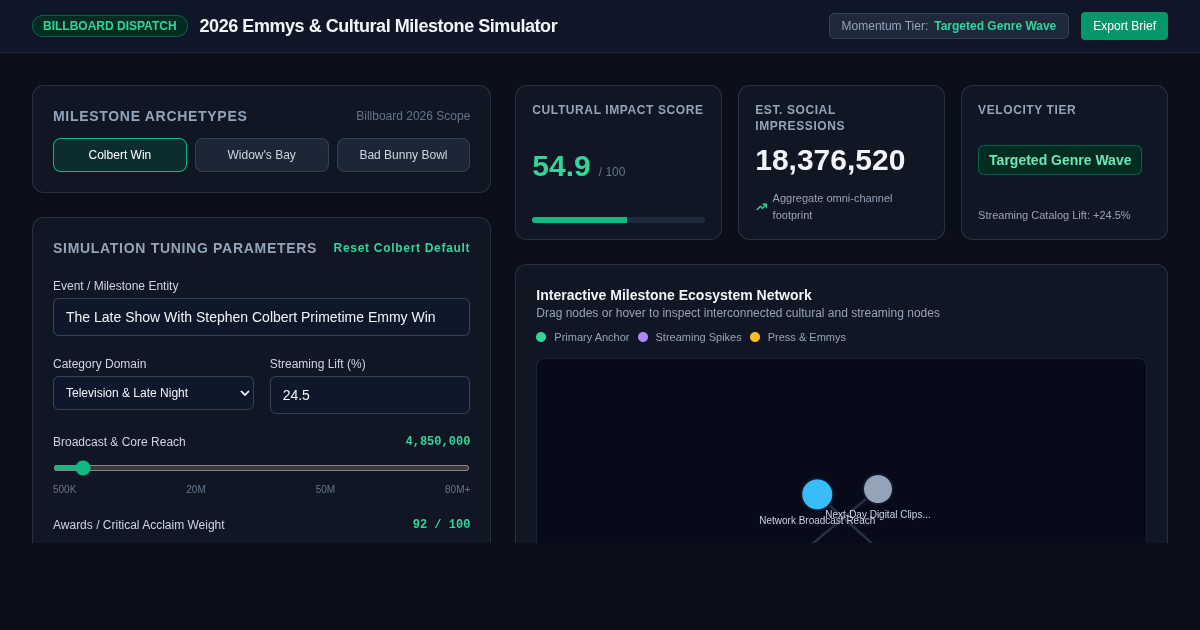This screenshot has height=630, width=1200.
Task: Click the Milestone Archetypes heading
Action: tap(150, 116)
